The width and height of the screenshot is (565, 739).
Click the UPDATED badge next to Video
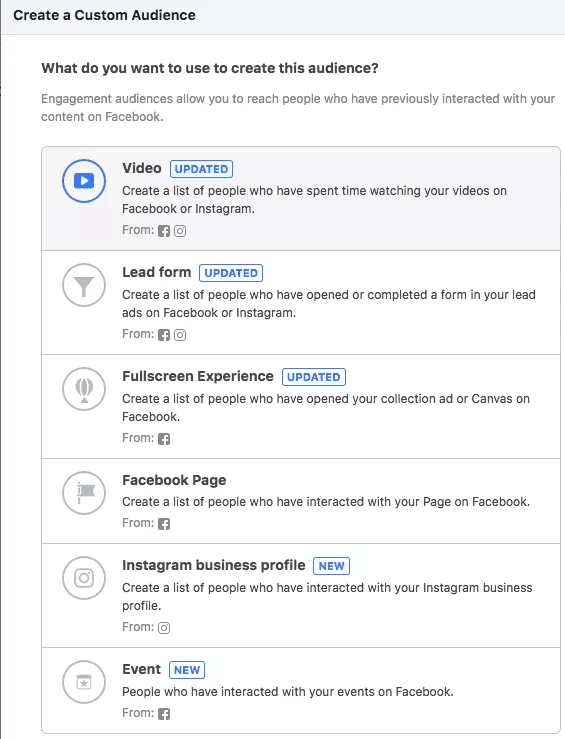click(201, 169)
